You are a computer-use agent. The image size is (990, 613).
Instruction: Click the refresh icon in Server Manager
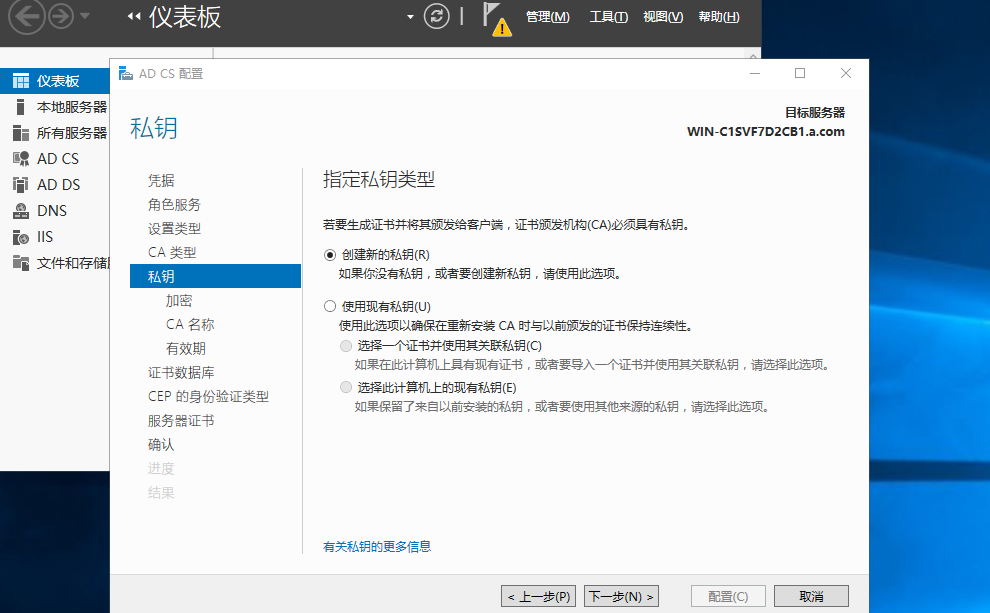pos(436,16)
